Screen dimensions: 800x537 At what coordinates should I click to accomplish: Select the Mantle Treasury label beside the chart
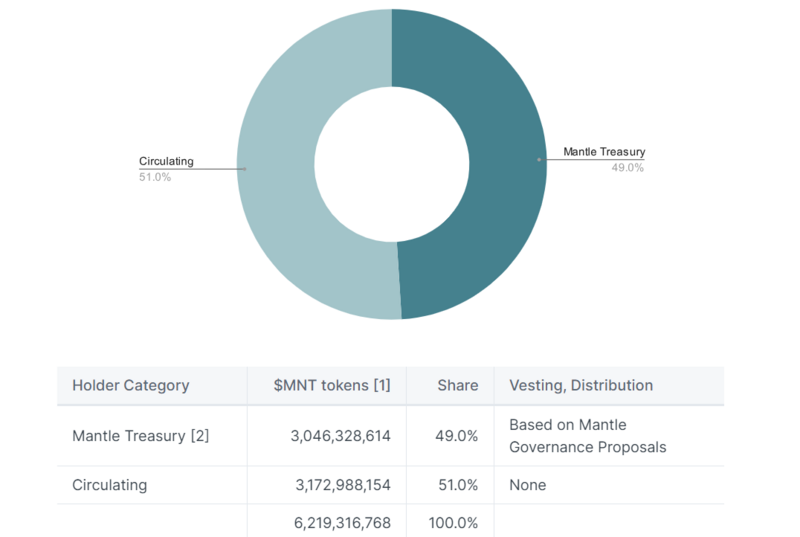click(603, 152)
